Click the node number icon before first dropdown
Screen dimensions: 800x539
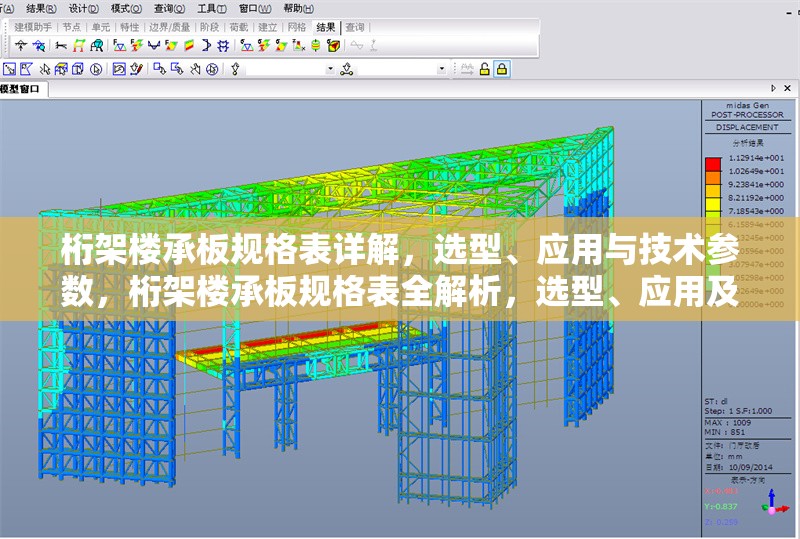(x=236, y=69)
